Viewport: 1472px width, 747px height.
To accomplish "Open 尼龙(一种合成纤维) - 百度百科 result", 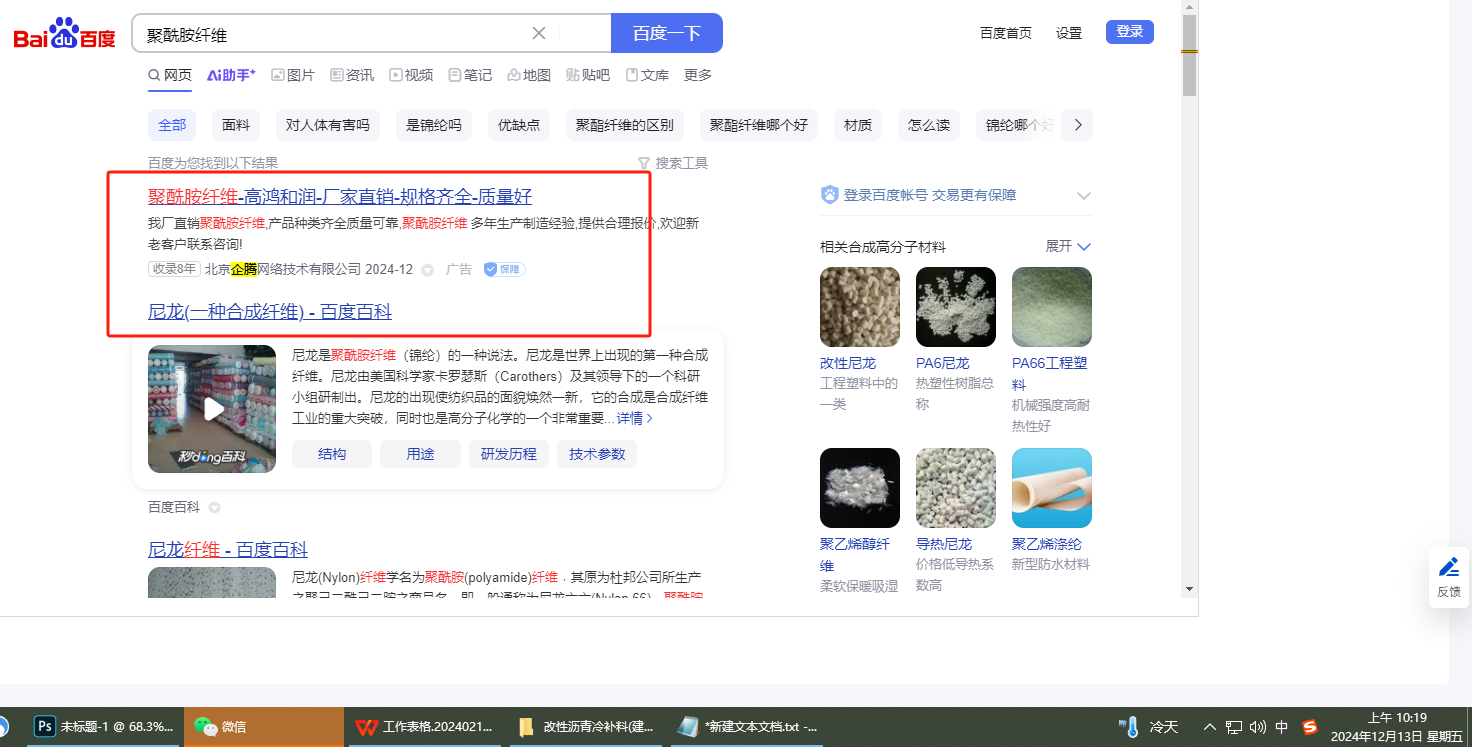I will coord(270,312).
